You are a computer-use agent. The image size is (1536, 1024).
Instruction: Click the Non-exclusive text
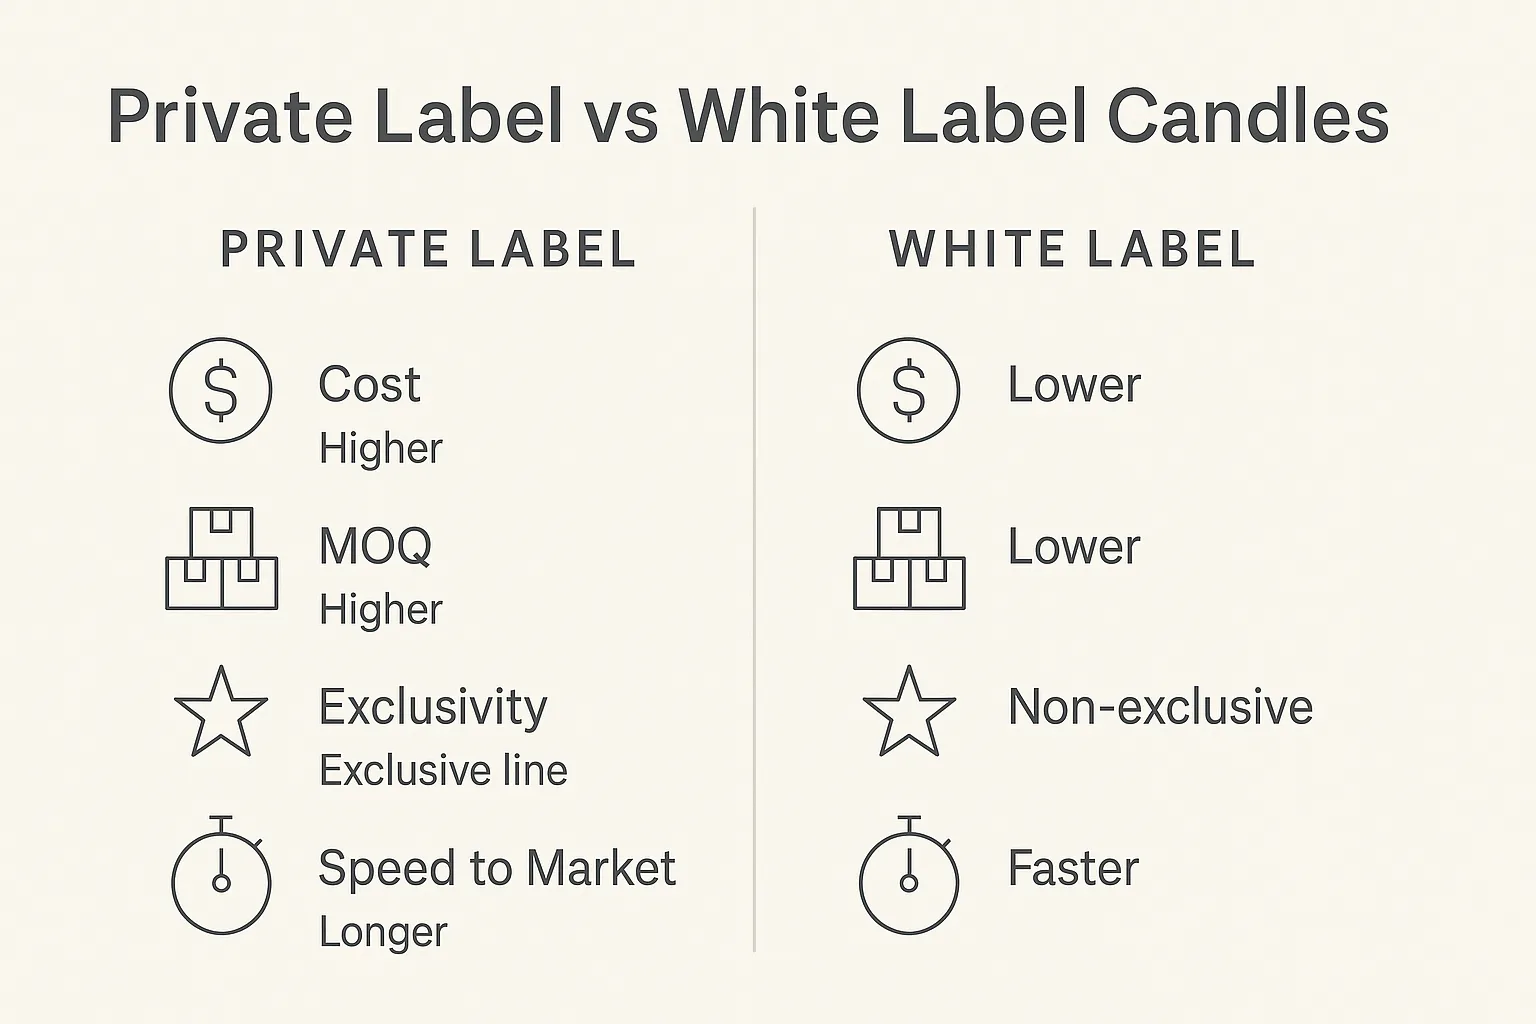tap(1160, 707)
